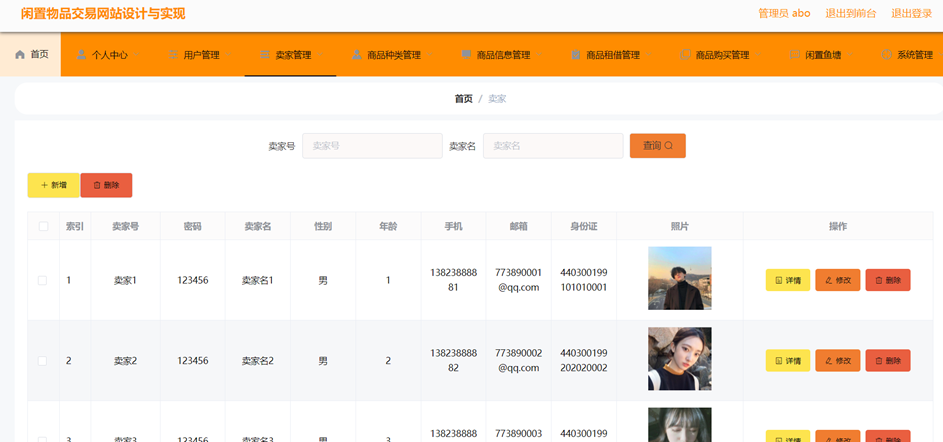This screenshot has width=943, height=442.
Task: Click the home icon beside 首页
Action: click(x=20, y=55)
